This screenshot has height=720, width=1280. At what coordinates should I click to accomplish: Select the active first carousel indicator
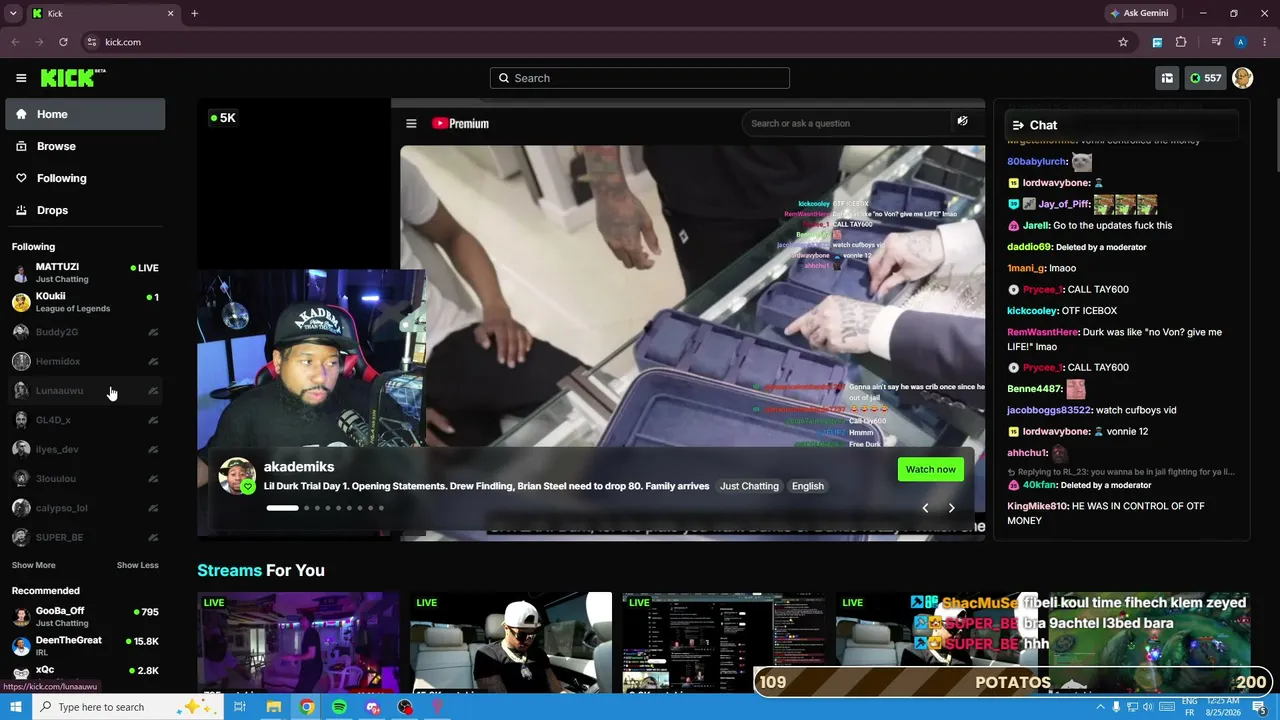(x=282, y=508)
